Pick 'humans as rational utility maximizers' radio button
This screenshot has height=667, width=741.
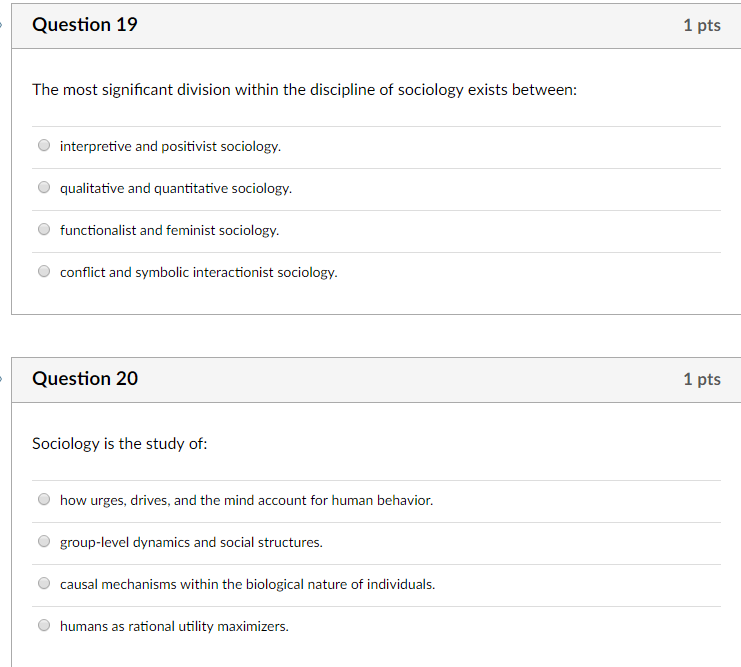click(44, 625)
